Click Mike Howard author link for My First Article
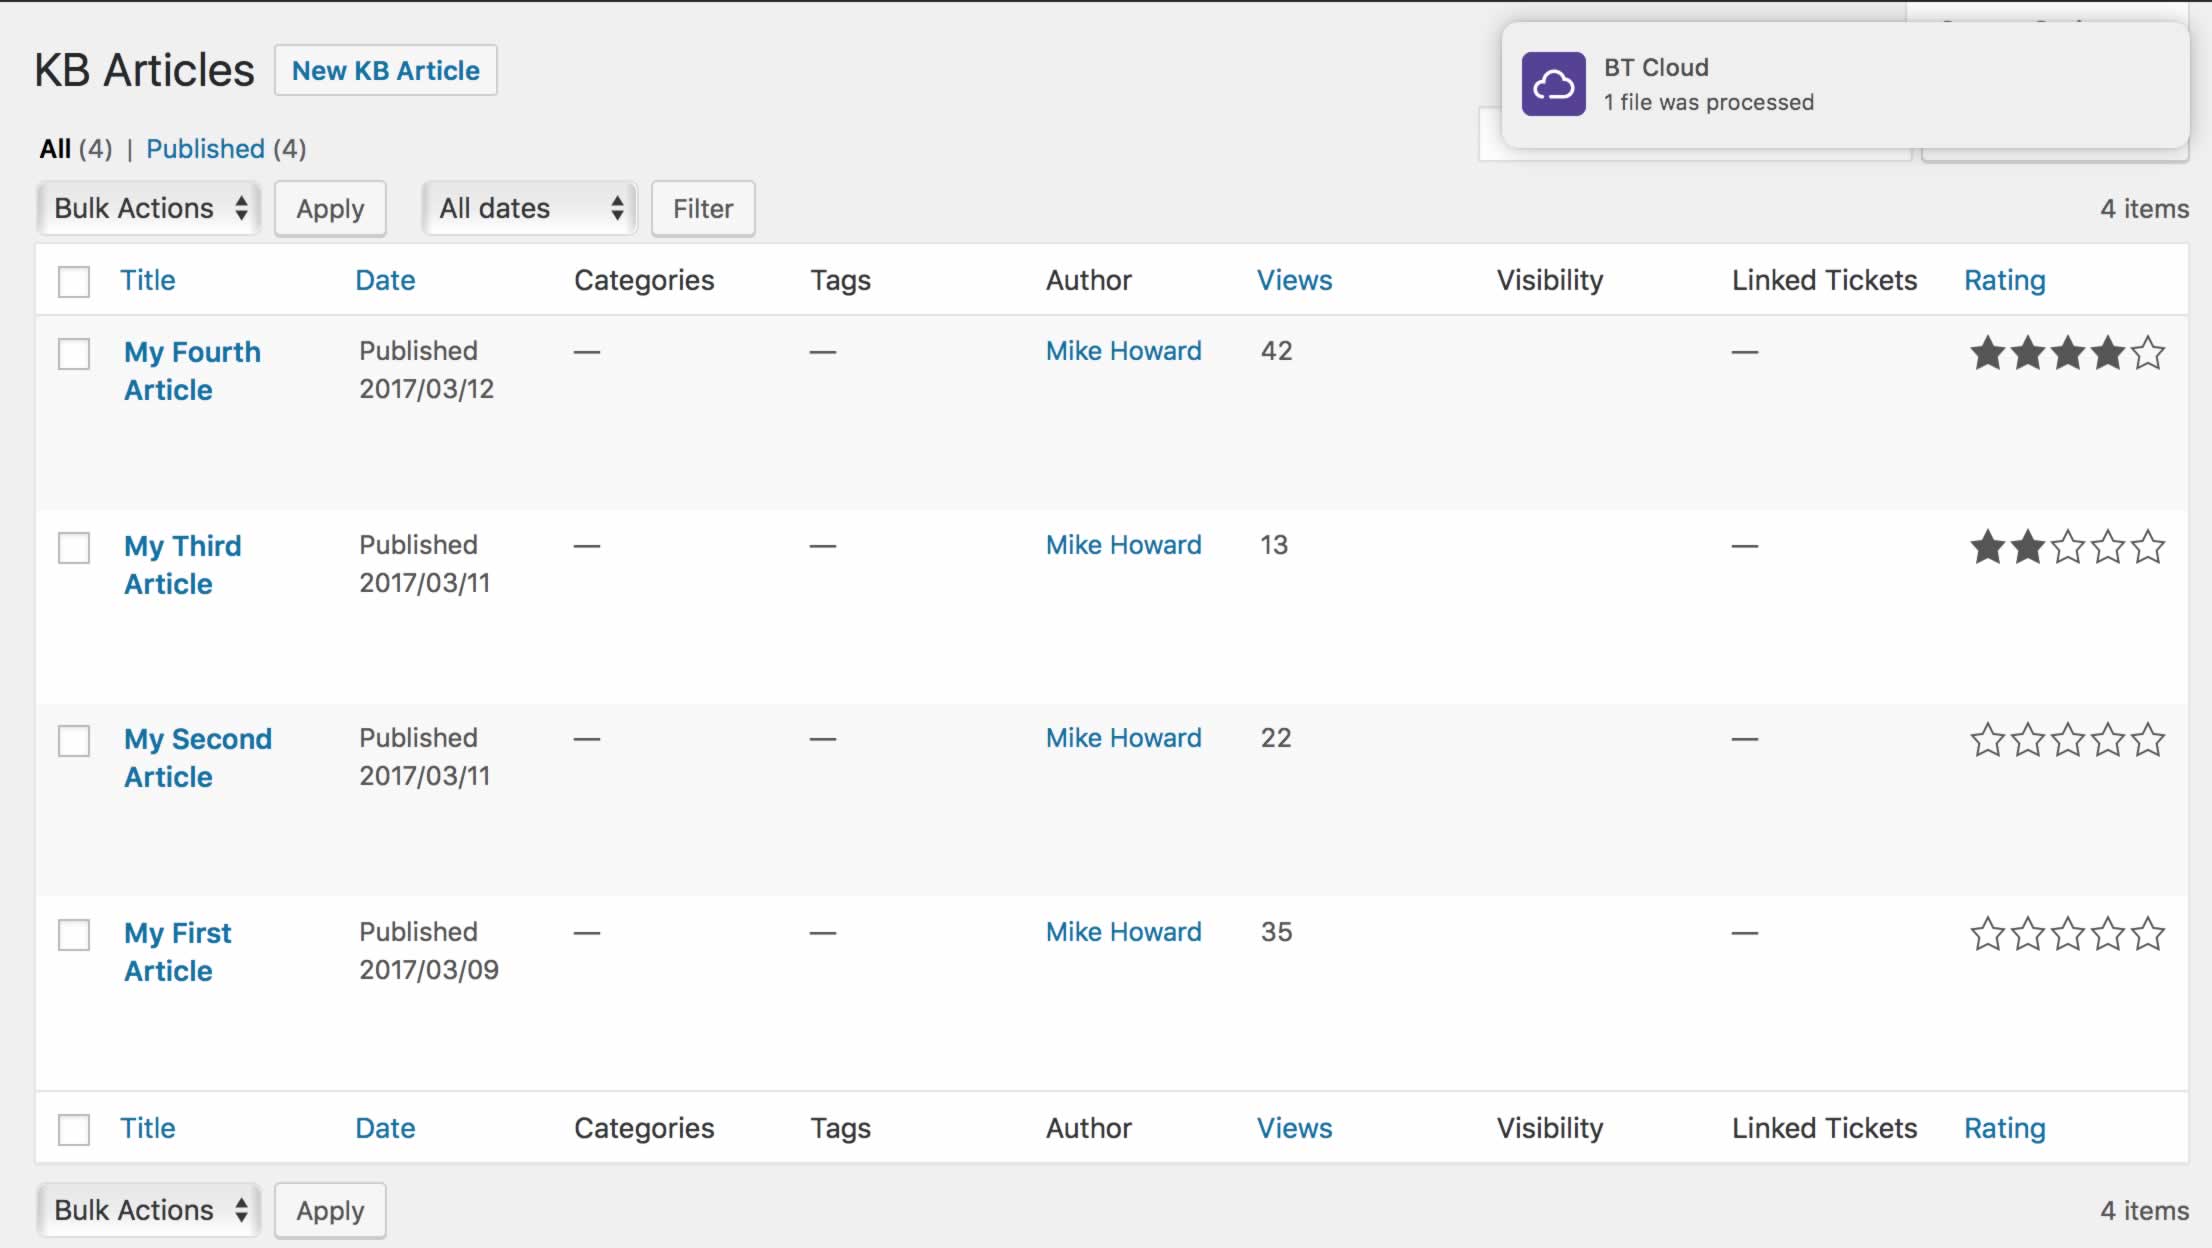This screenshot has width=2212, height=1248. coord(1123,932)
